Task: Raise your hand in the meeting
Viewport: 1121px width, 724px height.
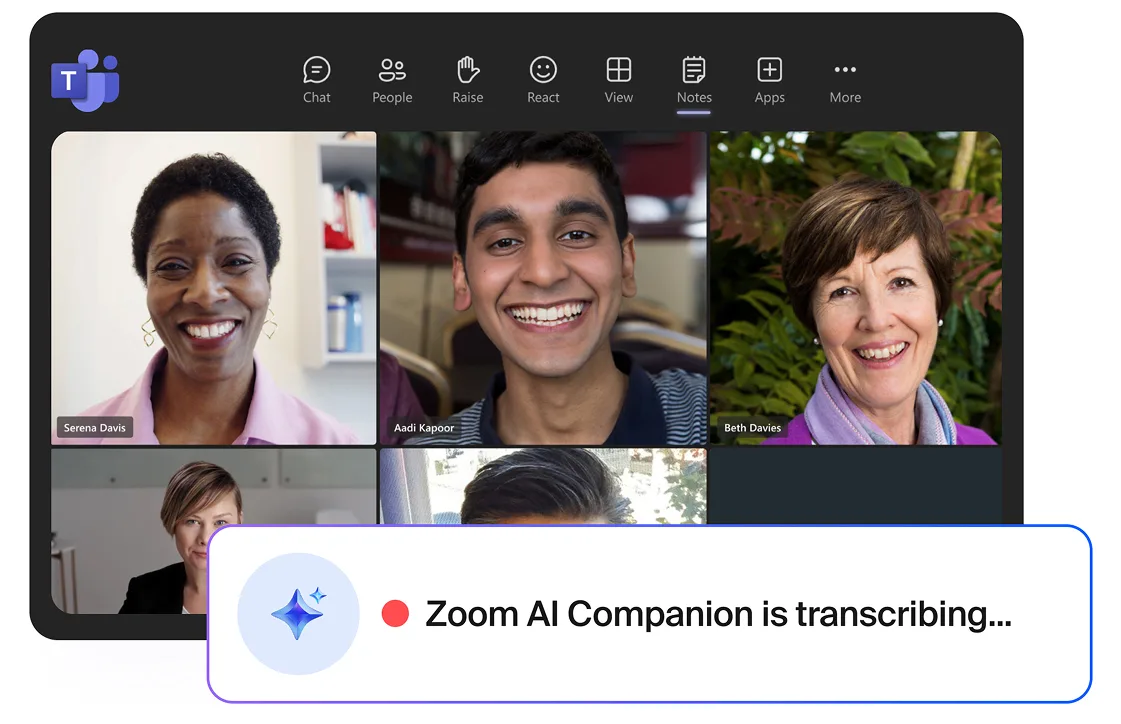Action: [x=467, y=80]
